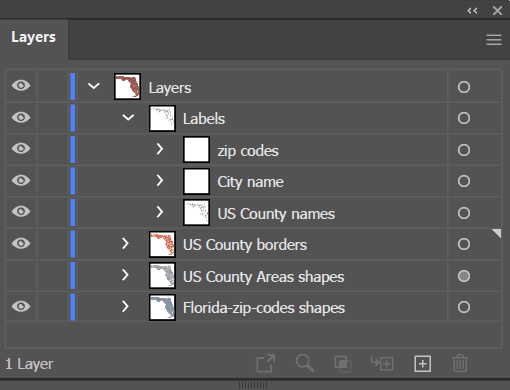Expand the zip codes sublayer
The image size is (510, 390).
pyautogui.click(x=160, y=149)
